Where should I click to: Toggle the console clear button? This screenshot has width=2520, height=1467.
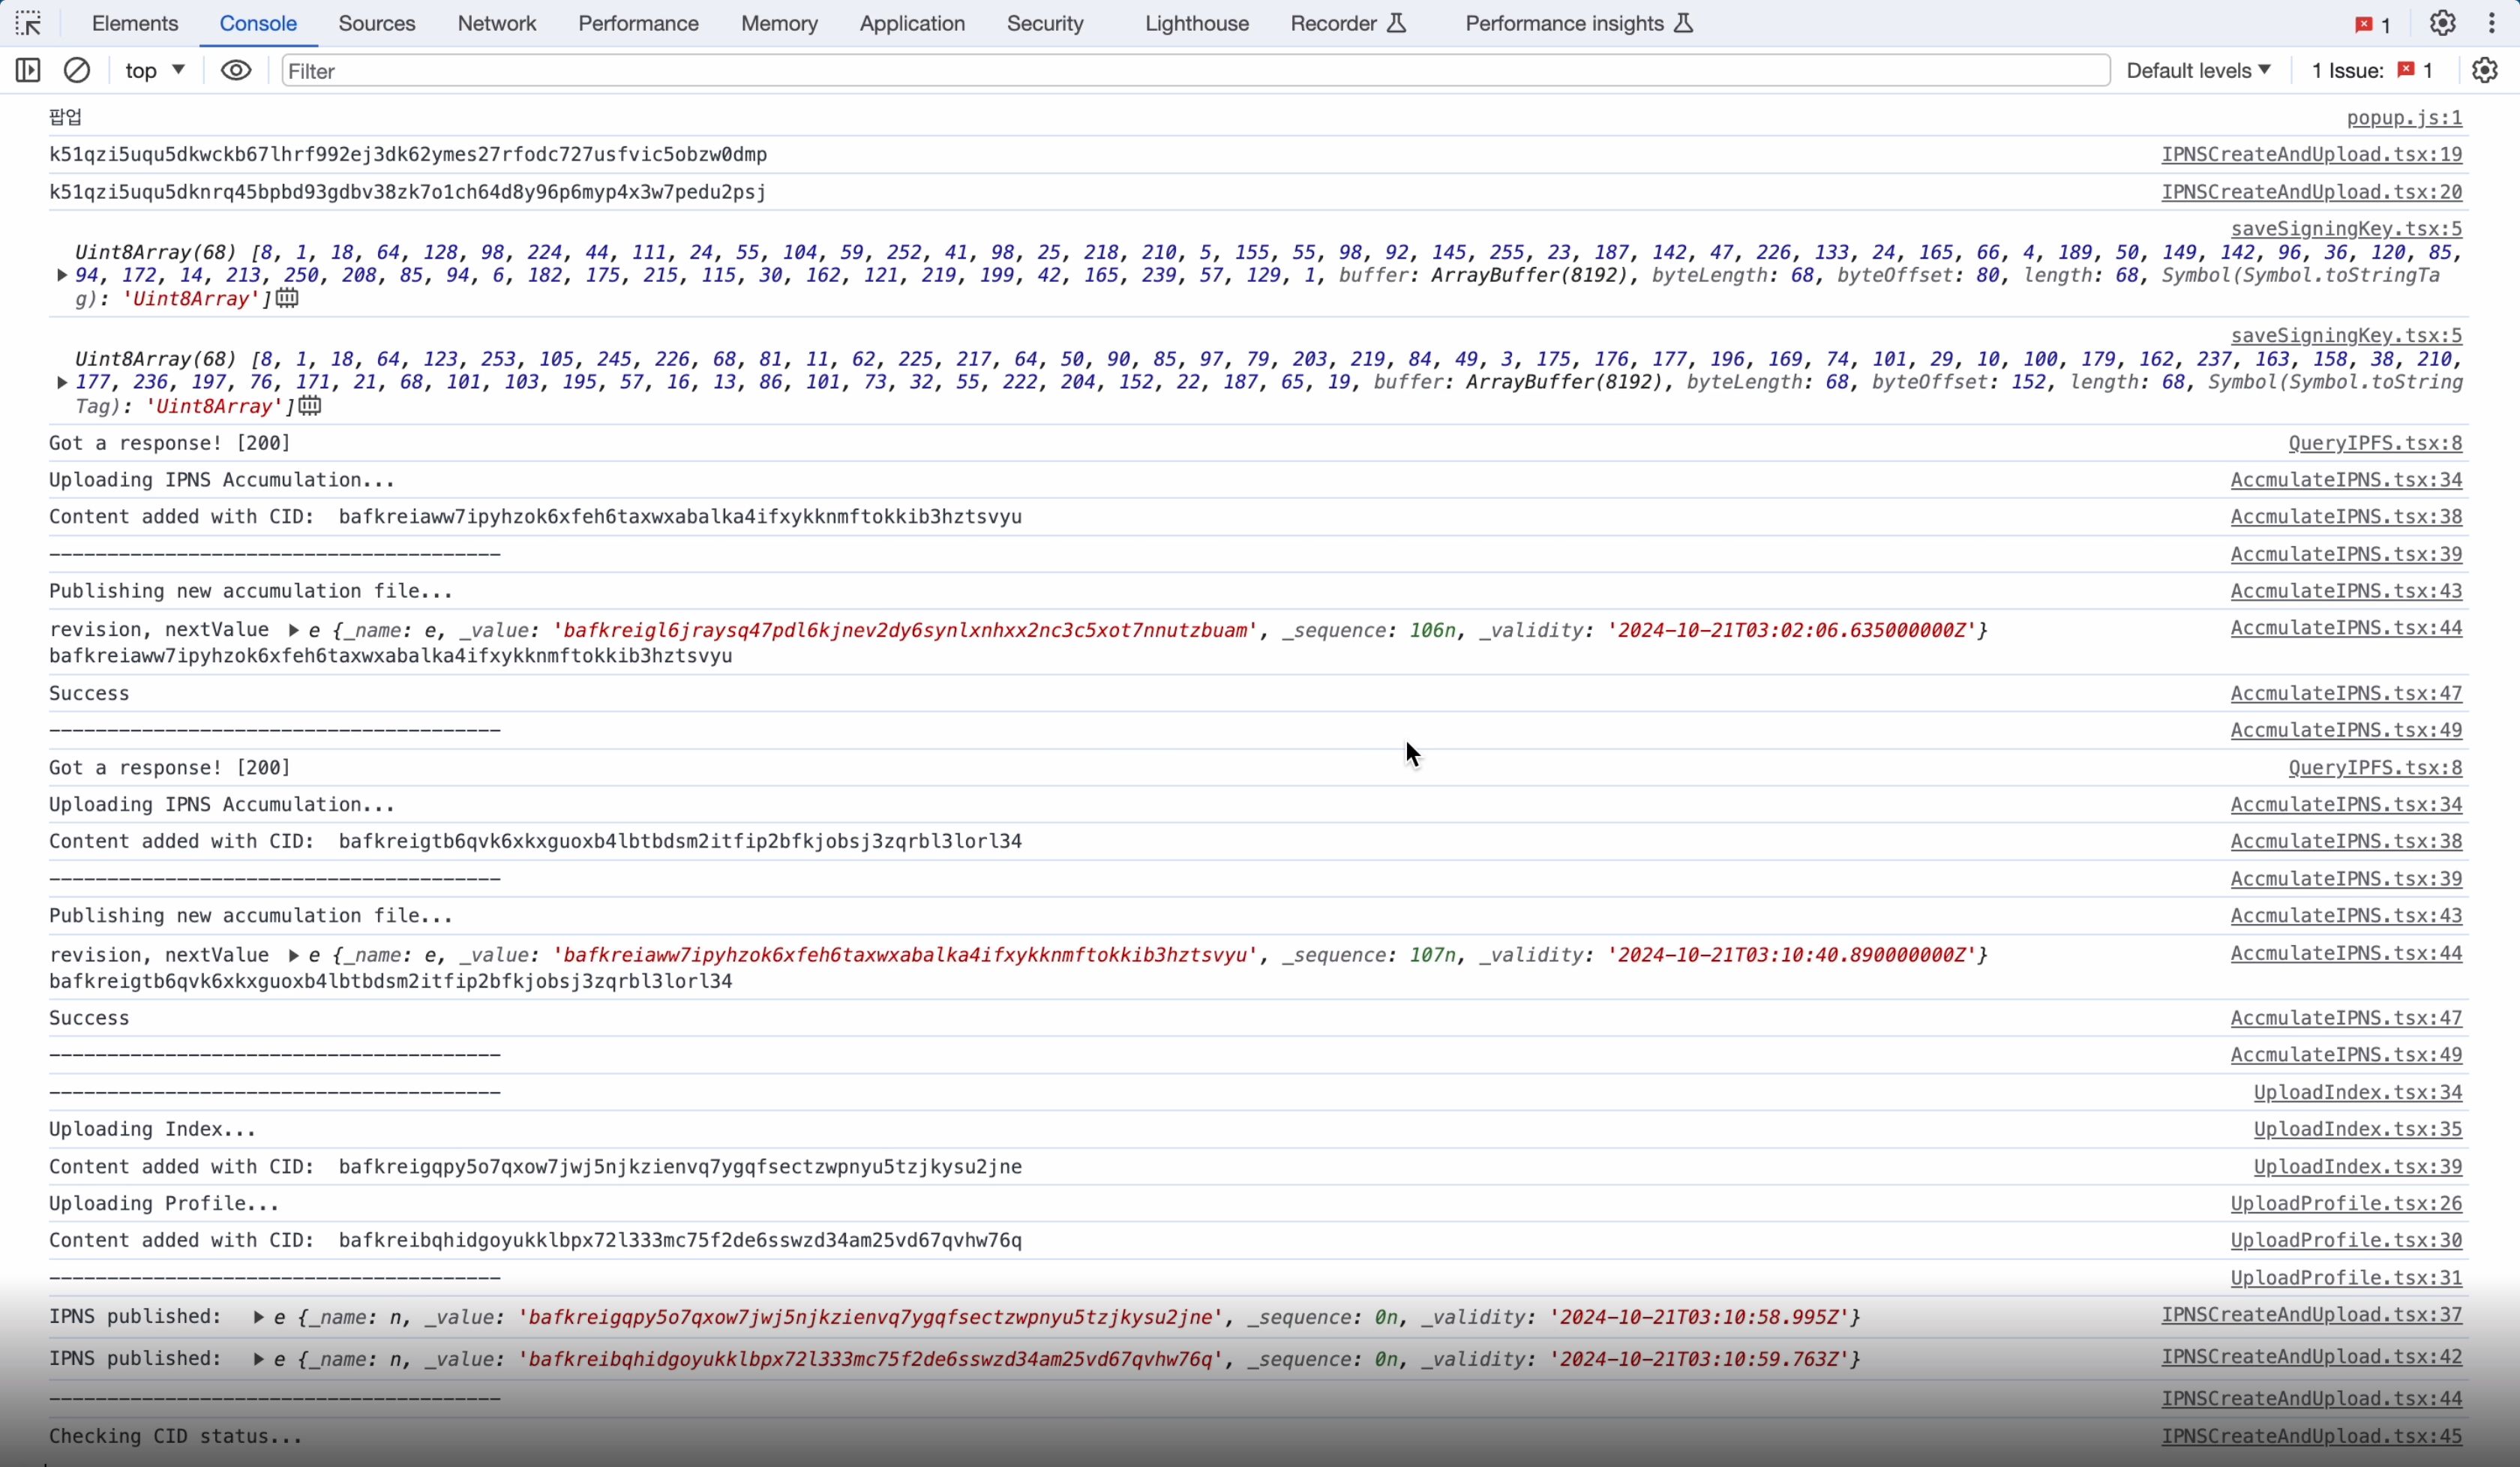click(76, 70)
